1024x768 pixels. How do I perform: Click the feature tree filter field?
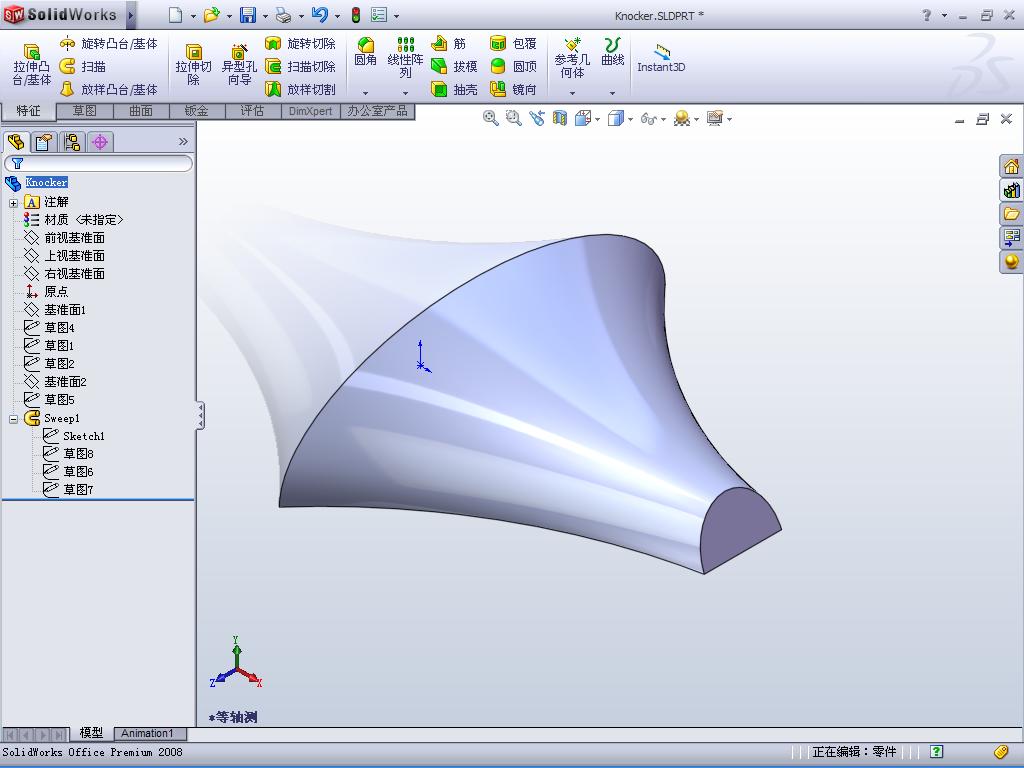(99, 163)
